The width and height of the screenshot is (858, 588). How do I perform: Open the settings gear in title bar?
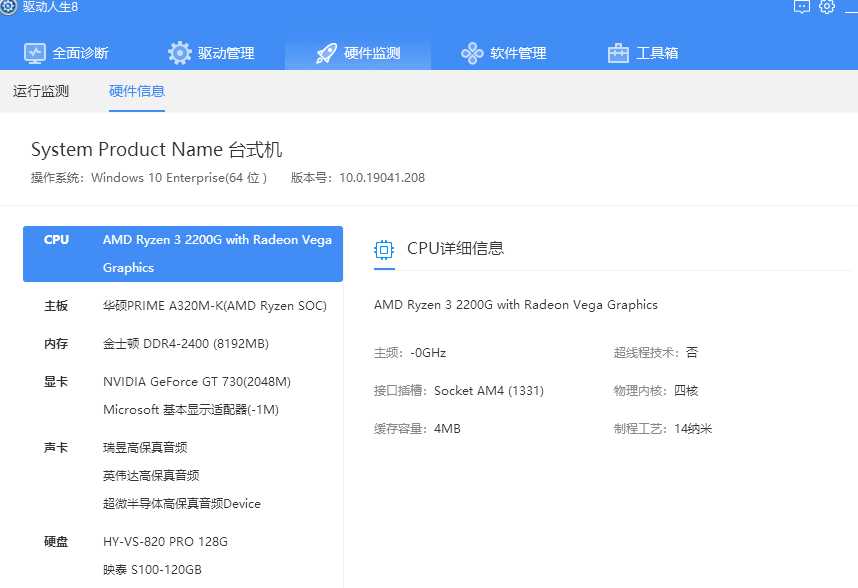tap(827, 7)
